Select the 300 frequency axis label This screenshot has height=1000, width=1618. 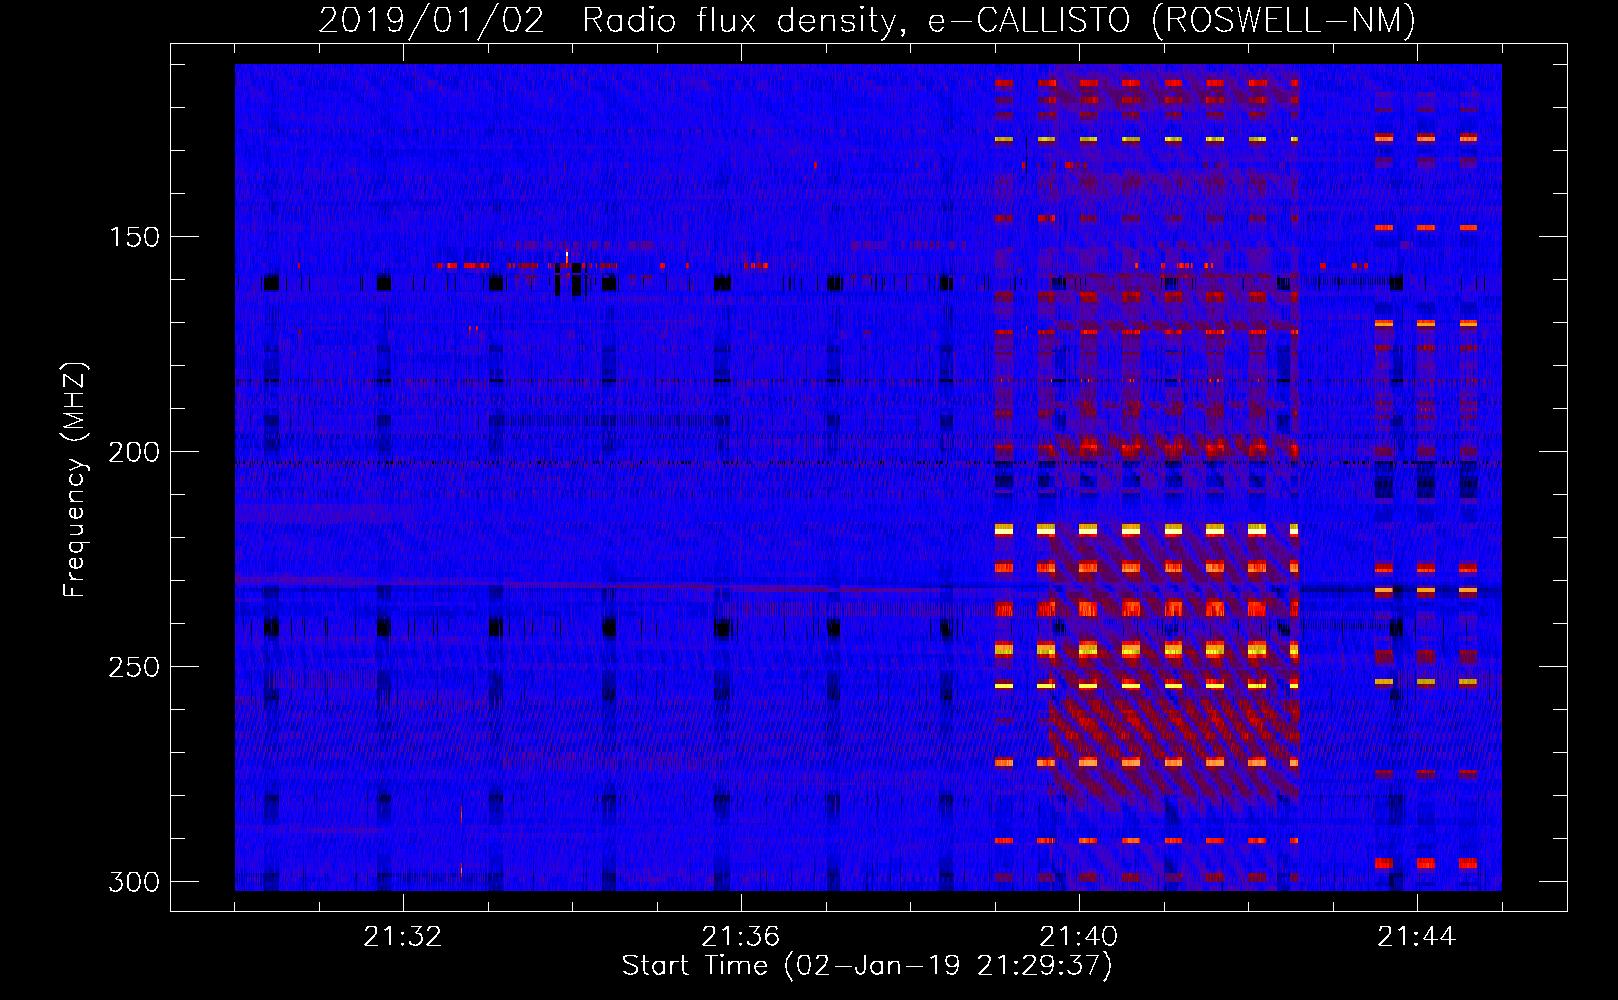[134, 882]
